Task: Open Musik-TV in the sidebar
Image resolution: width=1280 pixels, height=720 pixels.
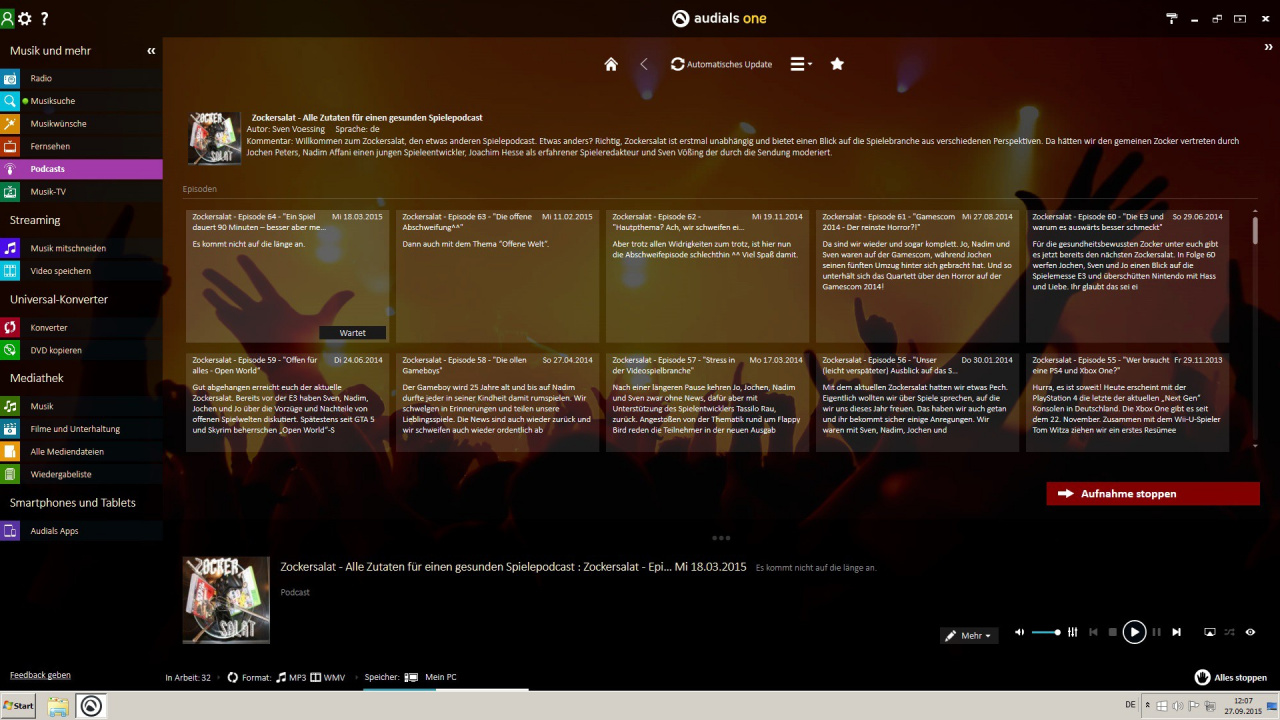Action: (x=81, y=191)
